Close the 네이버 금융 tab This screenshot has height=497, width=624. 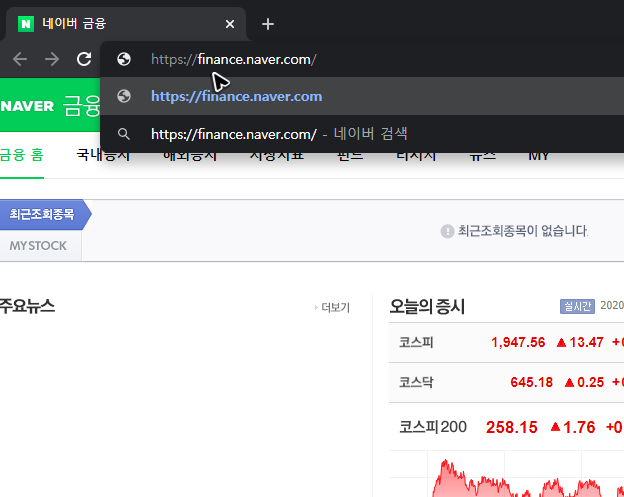[230, 24]
